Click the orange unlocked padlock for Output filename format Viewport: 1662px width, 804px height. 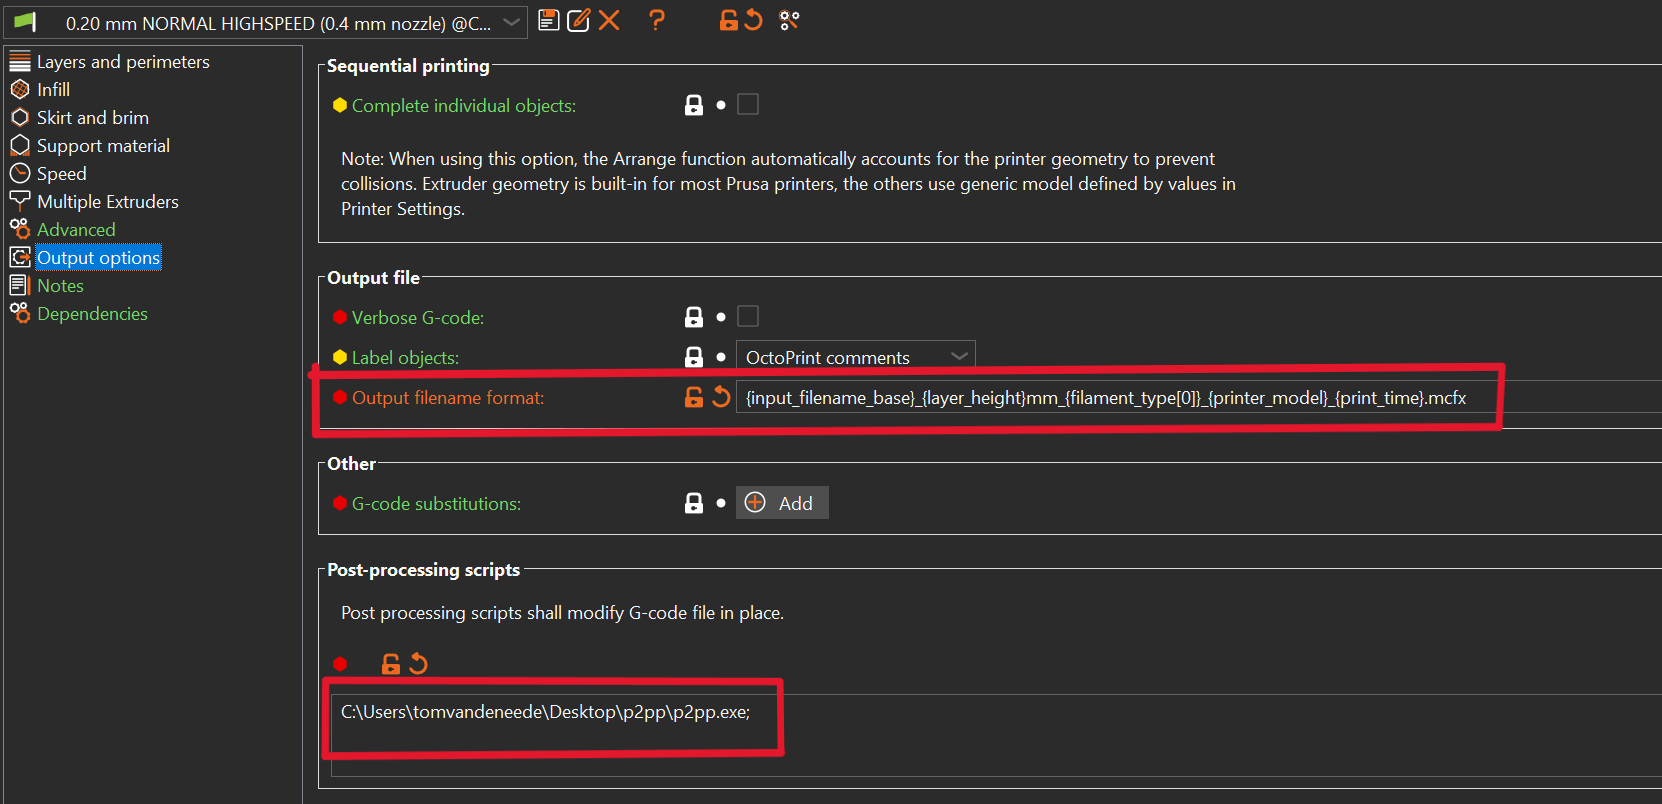(x=694, y=397)
